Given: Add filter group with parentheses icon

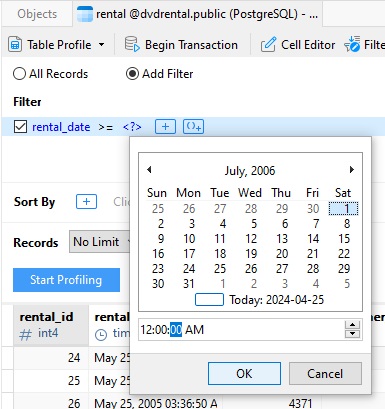Looking at the screenshot, I should pyautogui.click(x=193, y=127).
